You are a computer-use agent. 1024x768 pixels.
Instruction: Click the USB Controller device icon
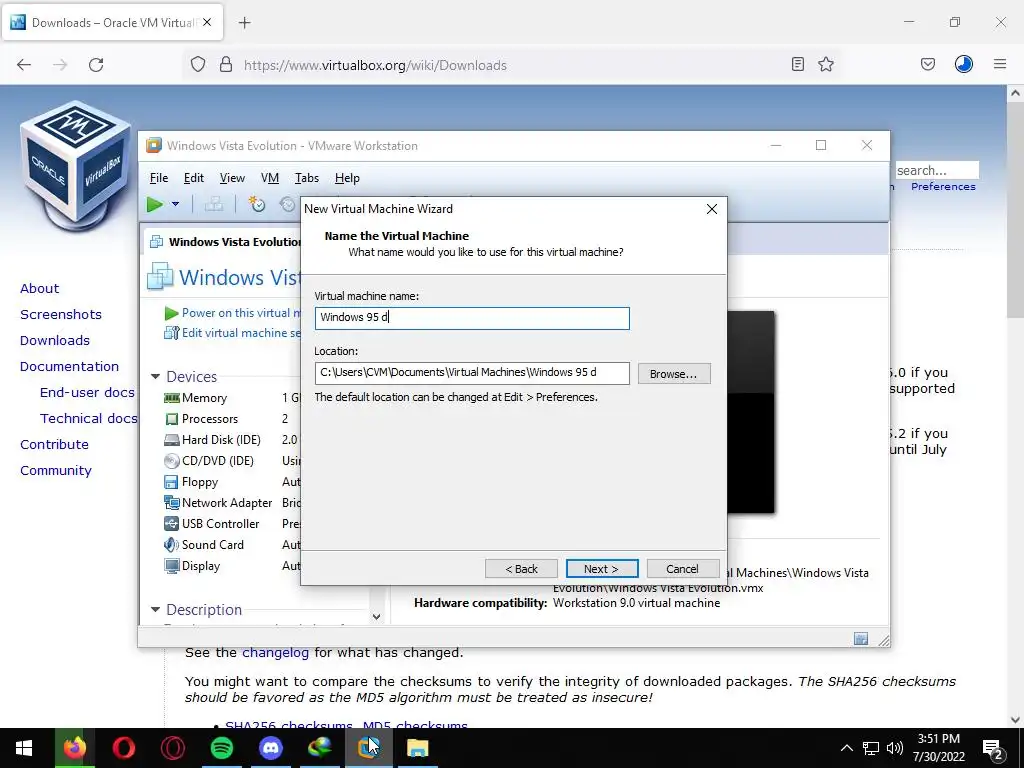point(171,524)
